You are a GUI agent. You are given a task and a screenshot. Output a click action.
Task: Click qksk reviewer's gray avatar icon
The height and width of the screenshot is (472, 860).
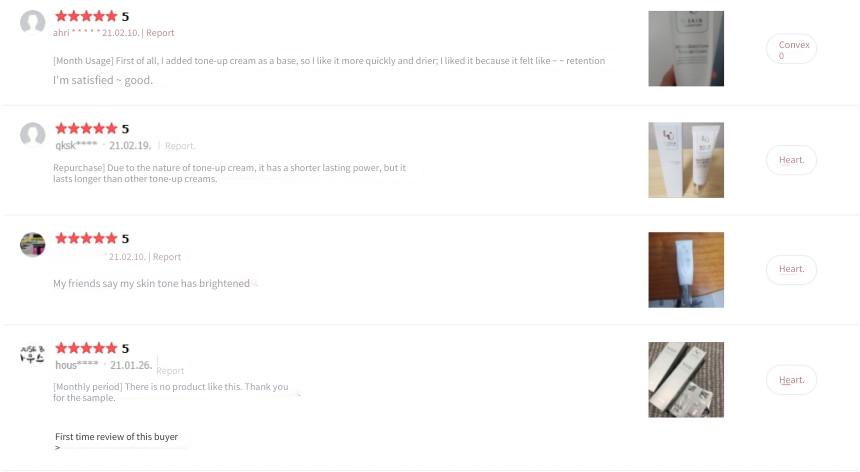click(x=32, y=134)
